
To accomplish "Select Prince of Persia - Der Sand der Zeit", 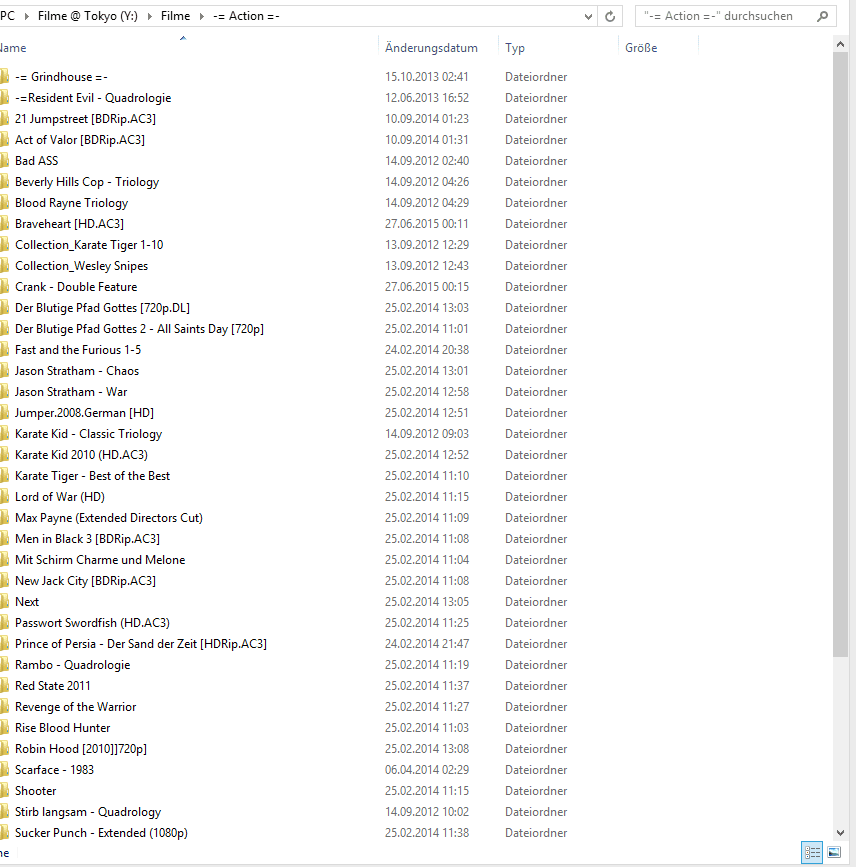I will coord(141,644).
